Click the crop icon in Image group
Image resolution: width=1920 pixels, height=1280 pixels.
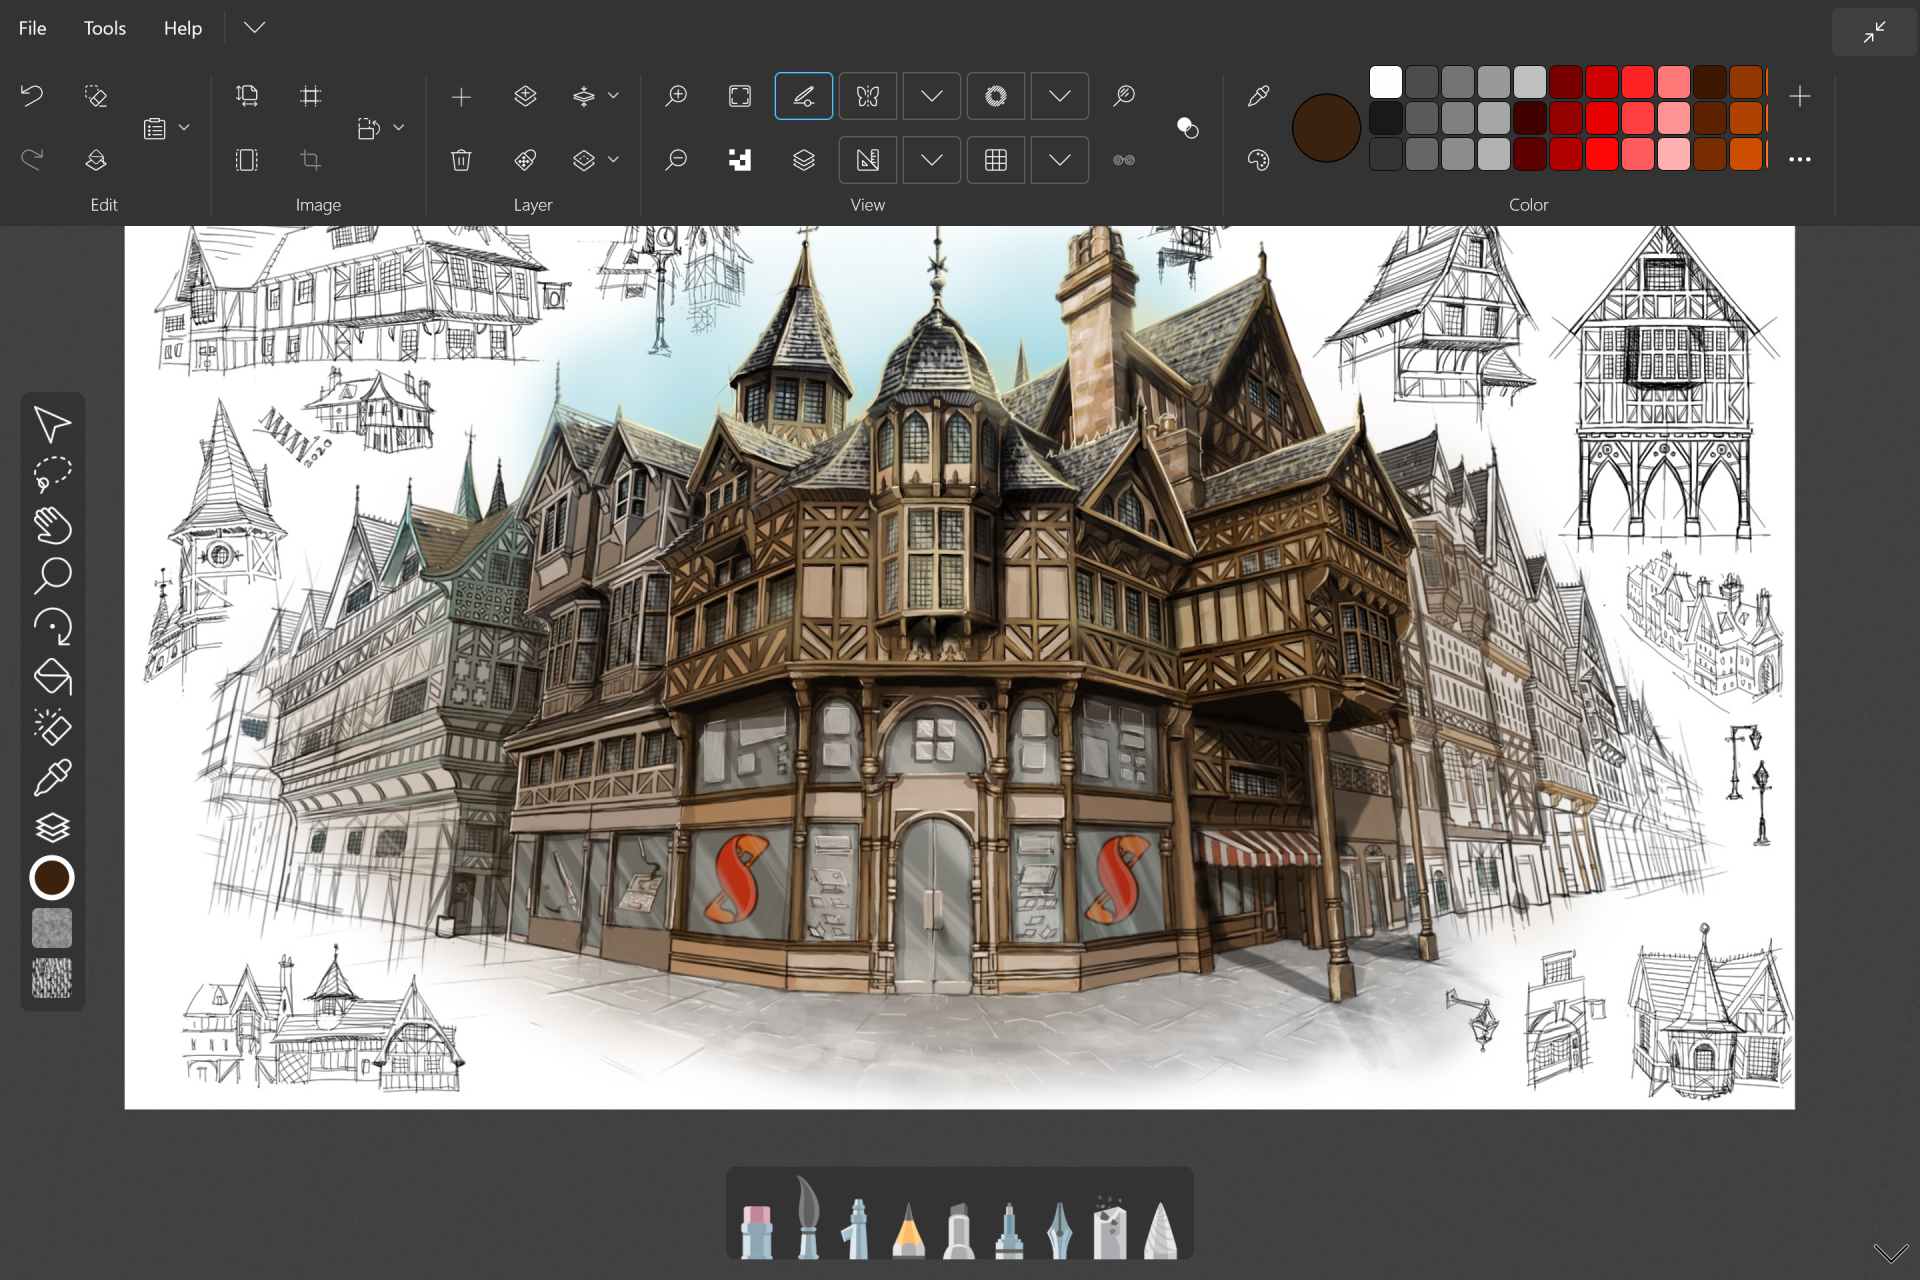[311, 160]
